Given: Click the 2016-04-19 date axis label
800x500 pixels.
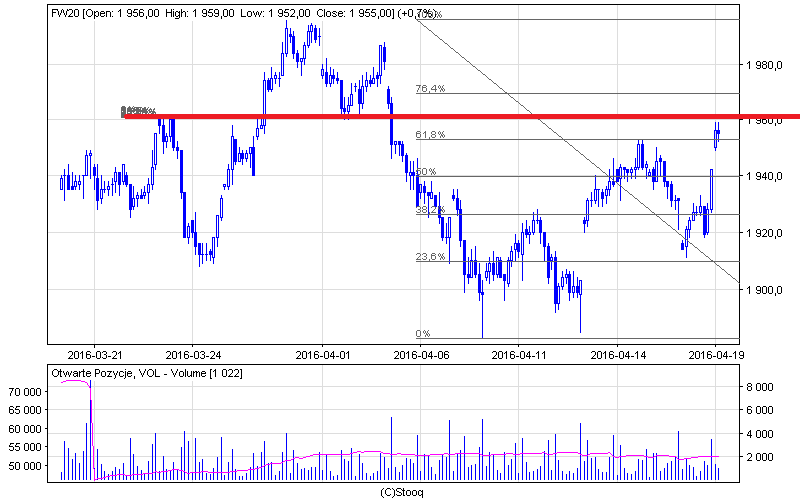Looking at the screenshot, I should (x=716, y=355).
